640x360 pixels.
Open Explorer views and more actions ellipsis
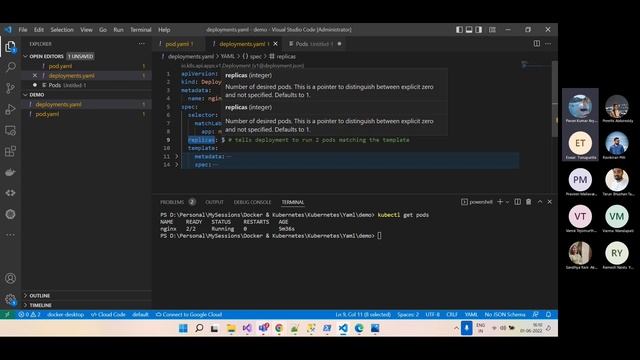(141, 44)
